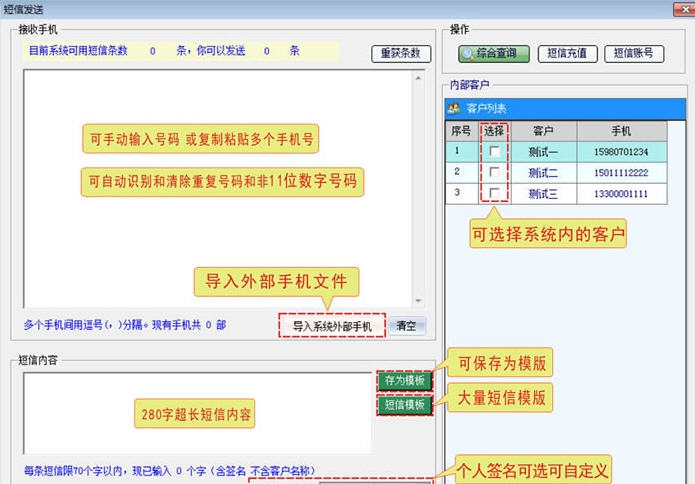Check the box for customer 测试二

tap(494, 172)
